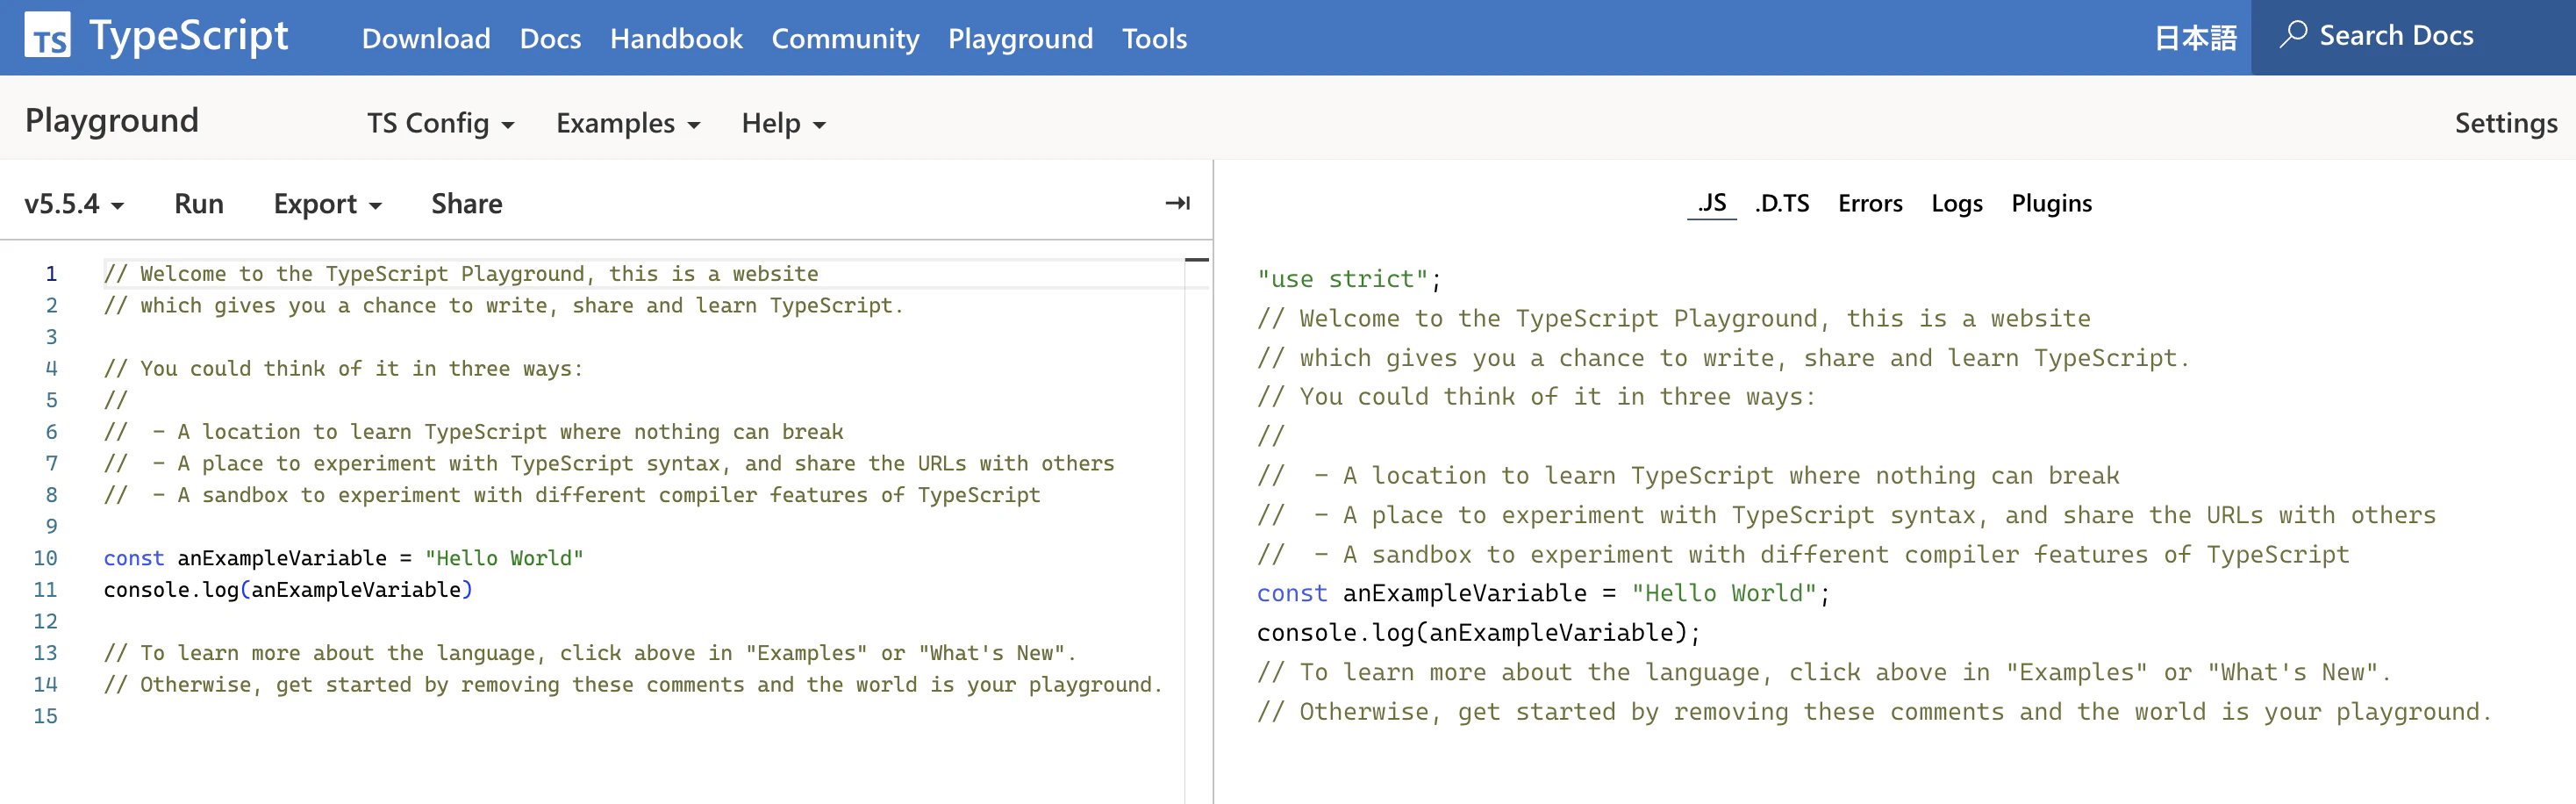Click the editor line 'console.log(anExampleVariable)'
This screenshot has height=804, width=2576.
(x=288, y=590)
